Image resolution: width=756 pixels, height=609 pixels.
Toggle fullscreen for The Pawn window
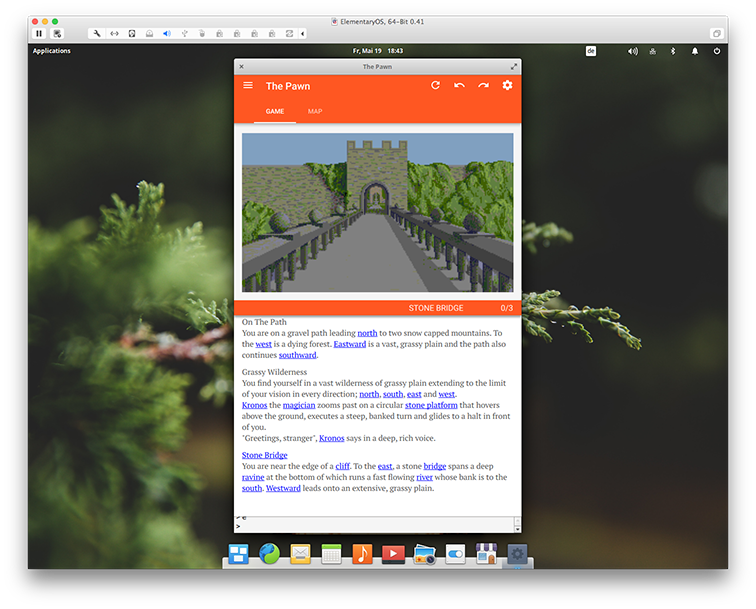[x=514, y=67]
